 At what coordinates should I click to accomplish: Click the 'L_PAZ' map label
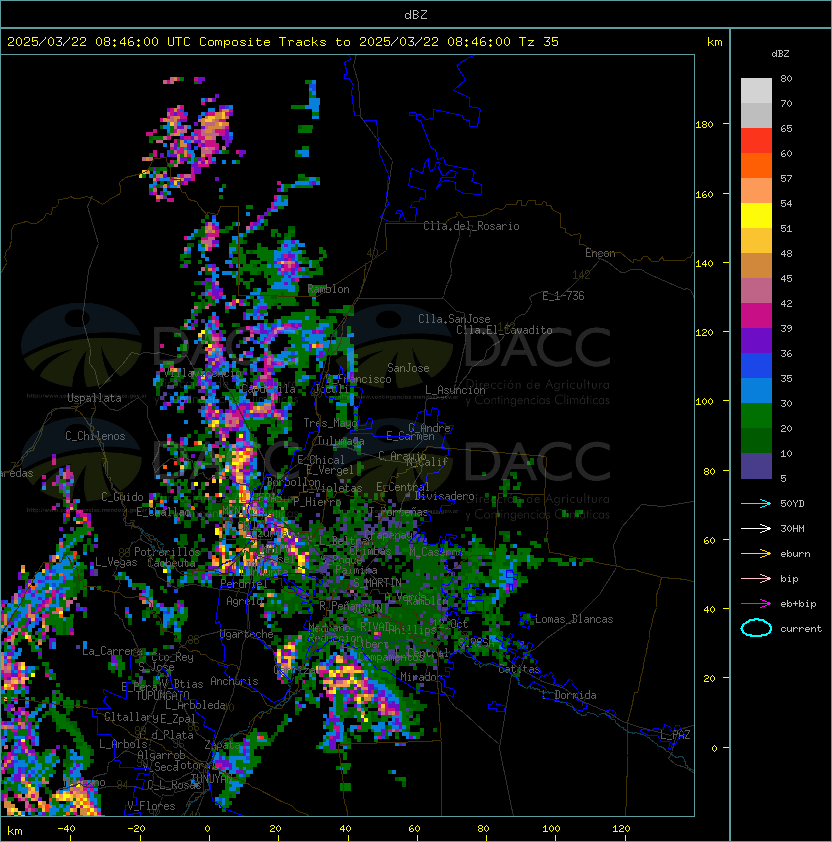675,735
